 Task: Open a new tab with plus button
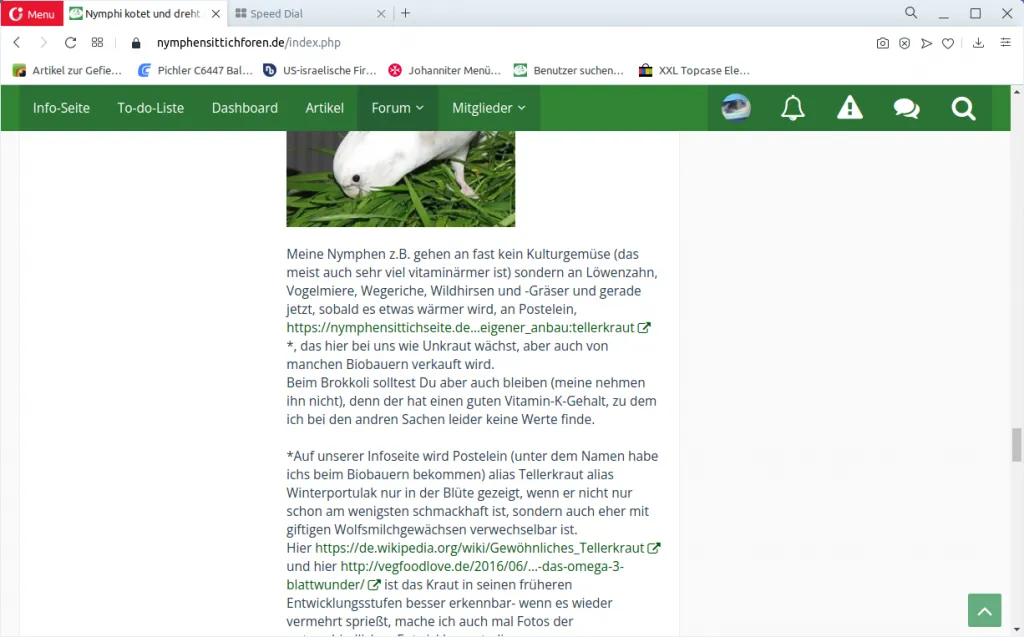[406, 13]
